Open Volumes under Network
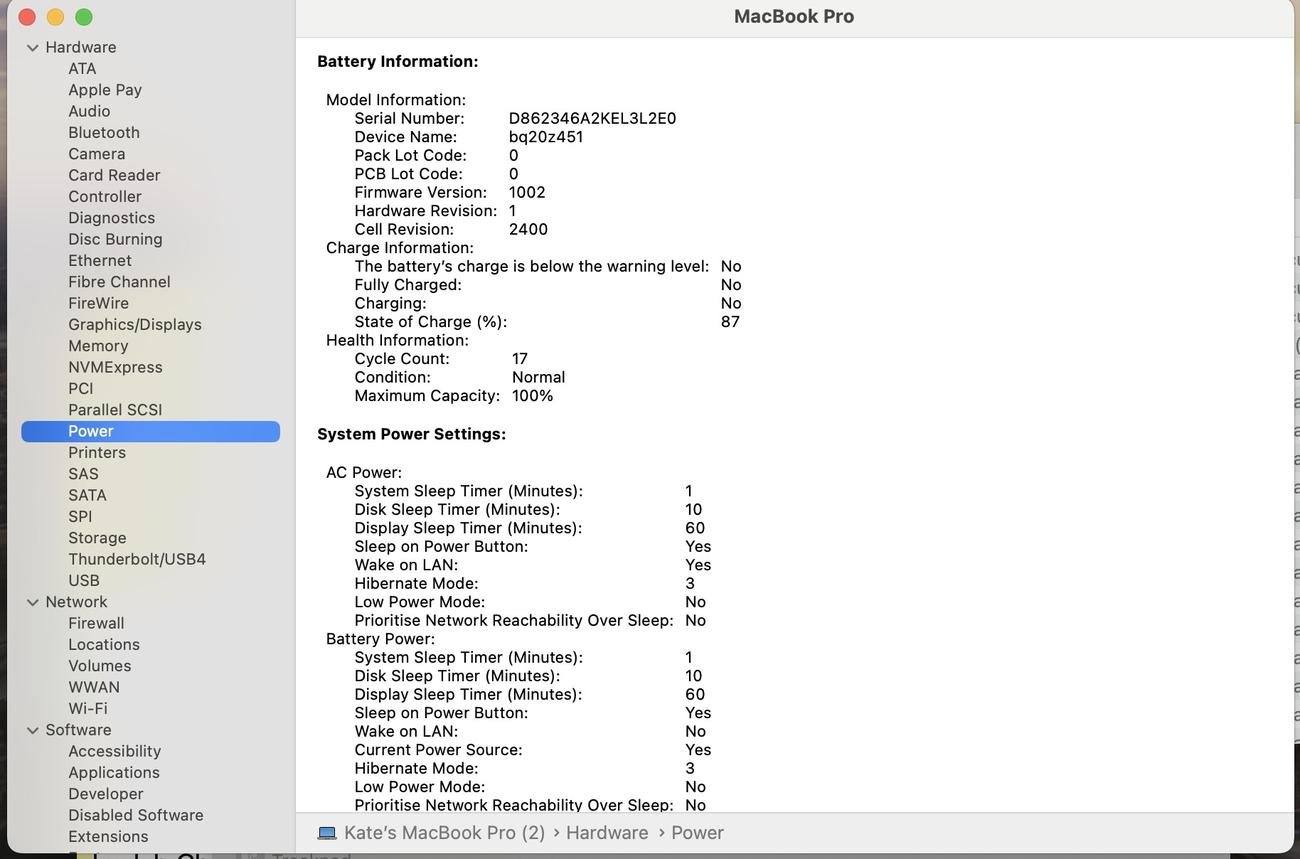Screen dimensions: 1300x859 click(x=100, y=666)
